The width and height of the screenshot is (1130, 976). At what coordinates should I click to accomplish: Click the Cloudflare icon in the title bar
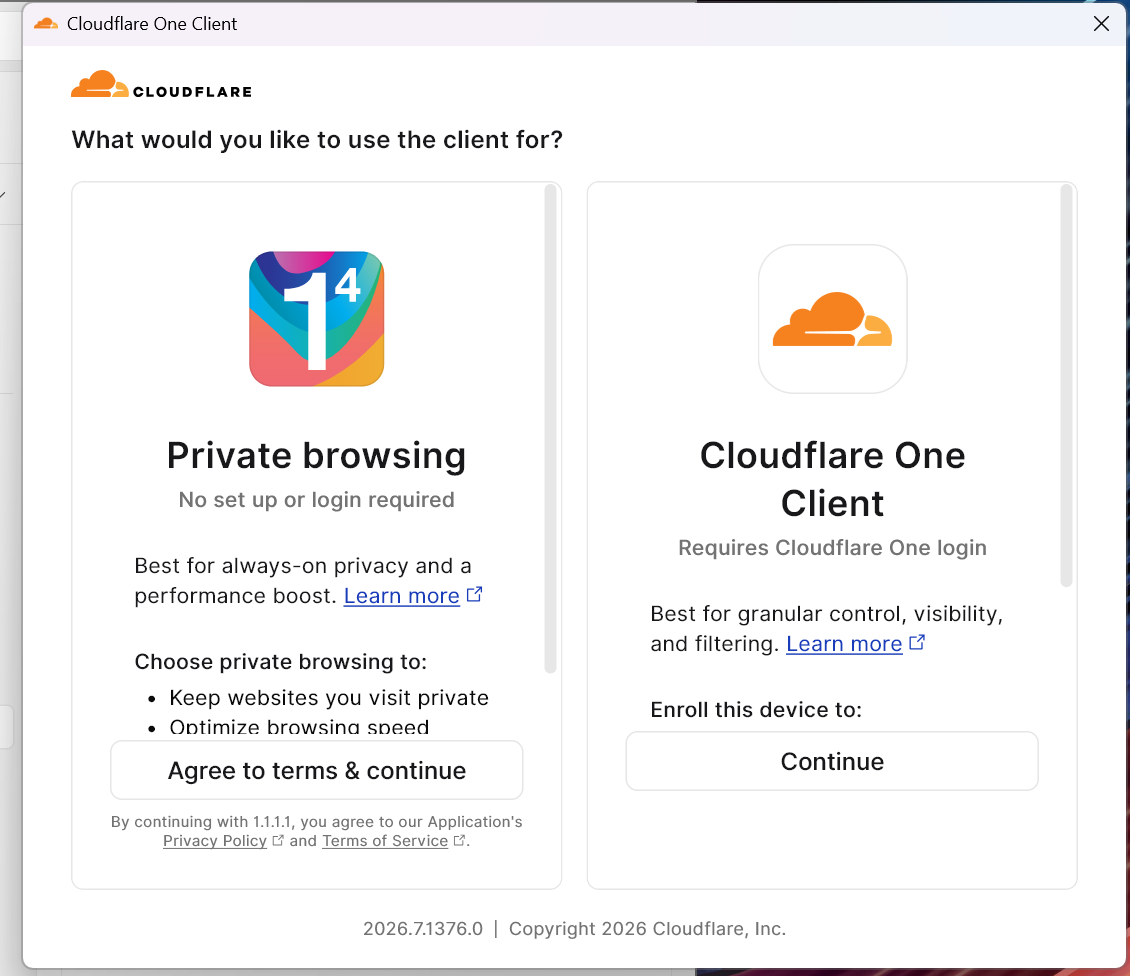pyautogui.click(x=46, y=24)
